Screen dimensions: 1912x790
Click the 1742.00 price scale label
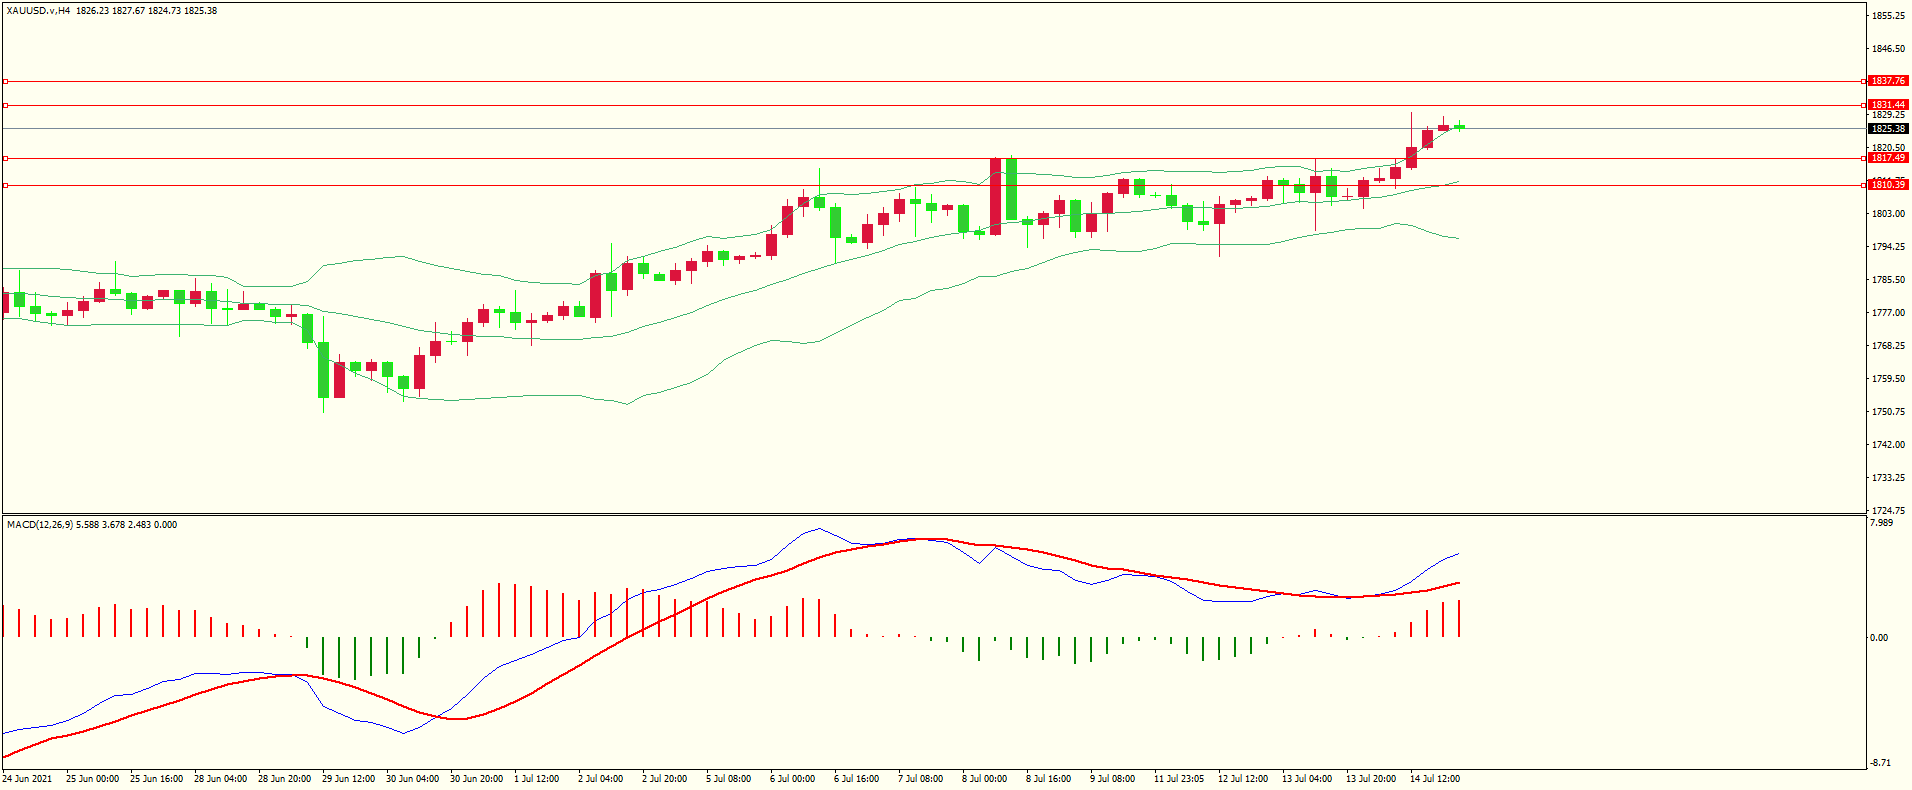[x=1888, y=445]
